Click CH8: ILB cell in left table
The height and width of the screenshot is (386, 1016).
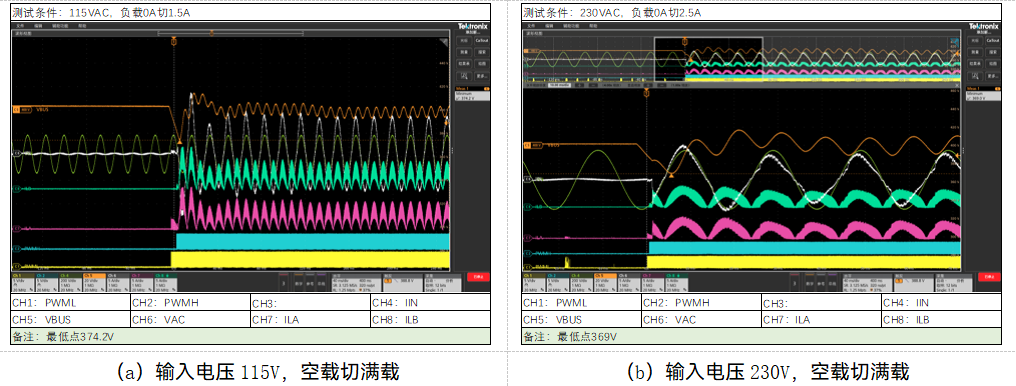pyautogui.click(x=430, y=319)
